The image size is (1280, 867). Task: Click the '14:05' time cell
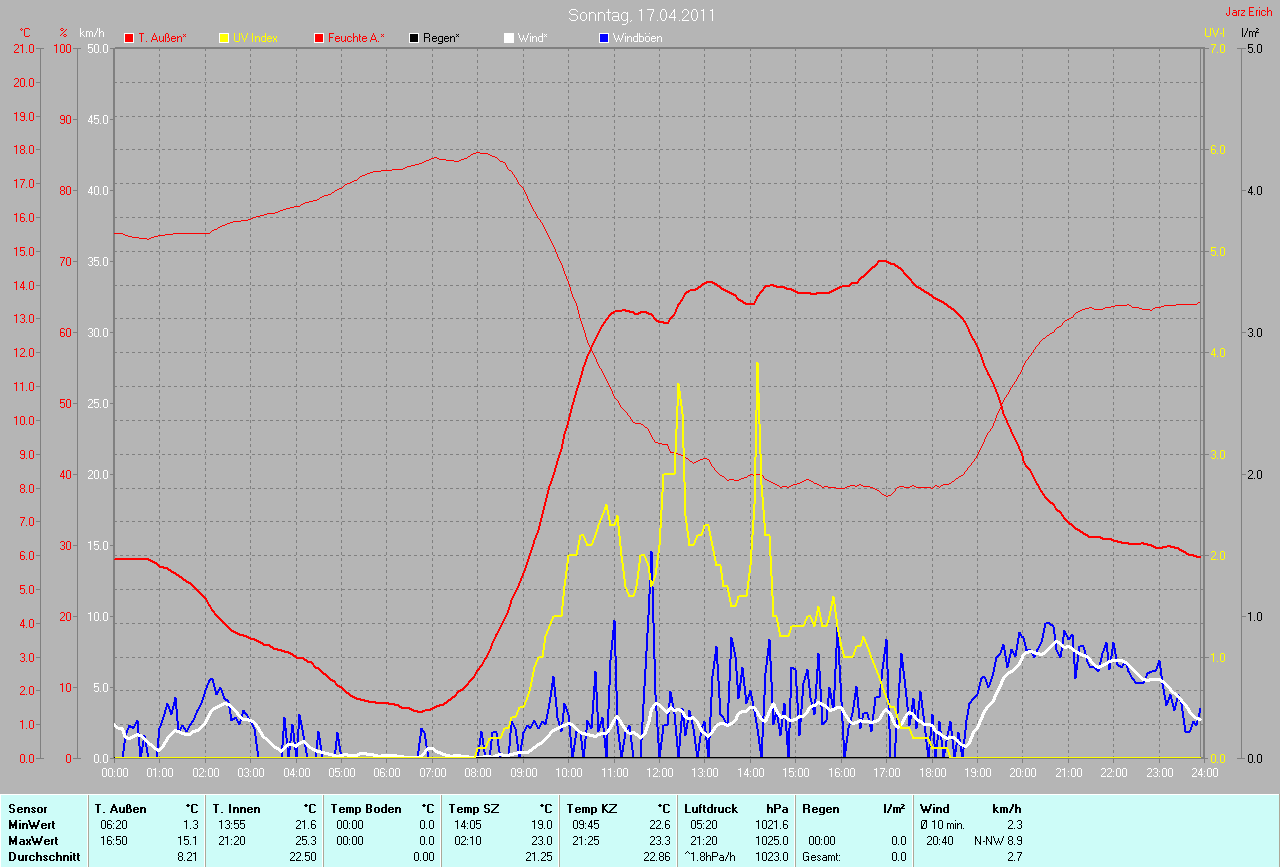(x=468, y=825)
